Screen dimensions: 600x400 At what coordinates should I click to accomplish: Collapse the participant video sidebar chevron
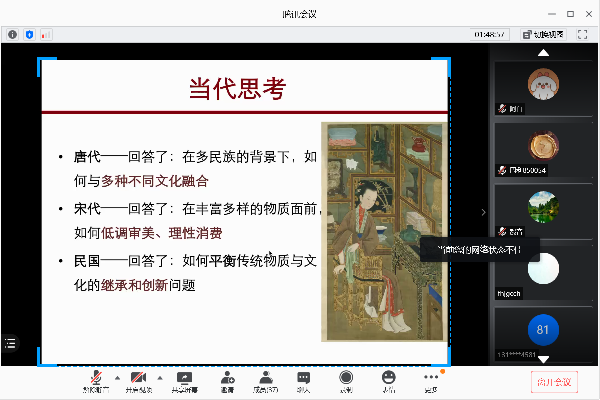coord(484,212)
